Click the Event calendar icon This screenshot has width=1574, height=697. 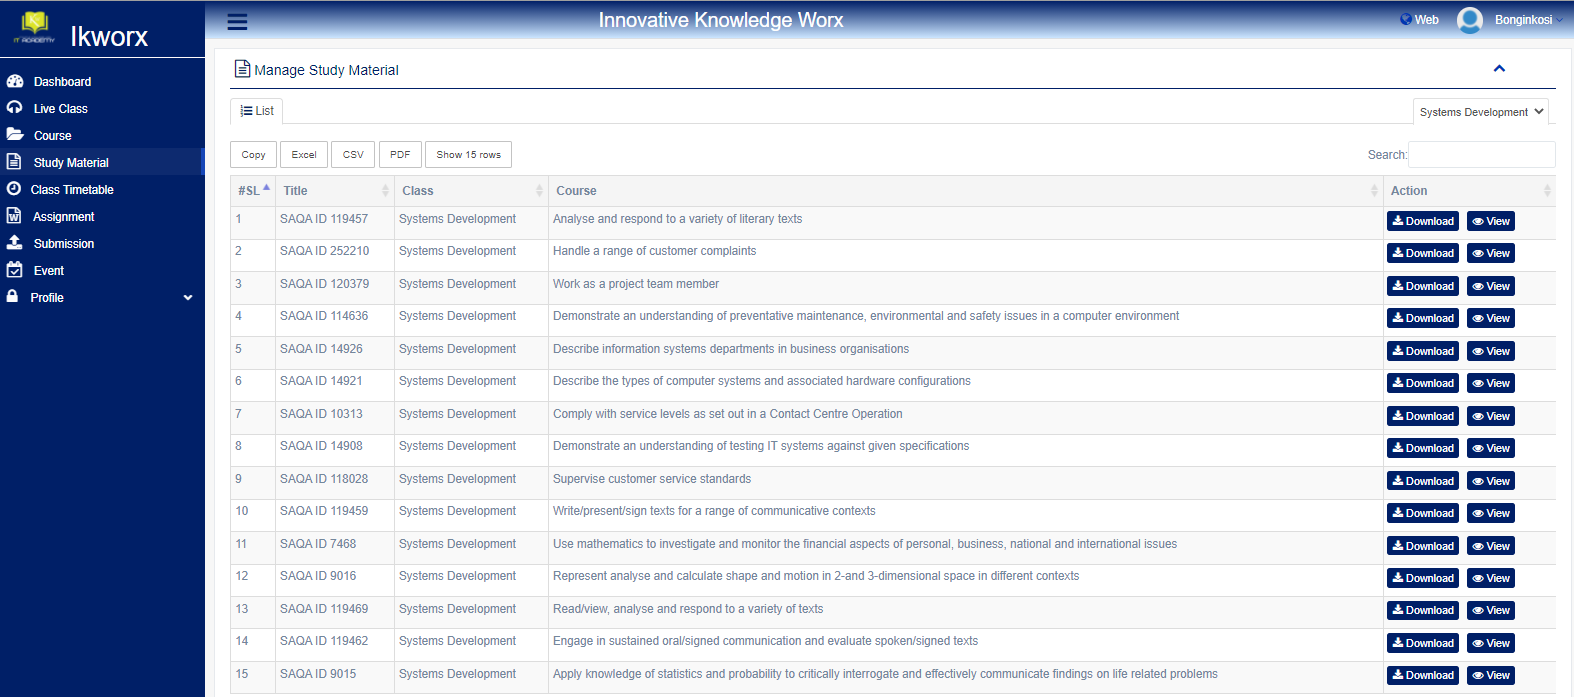(15, 270)
